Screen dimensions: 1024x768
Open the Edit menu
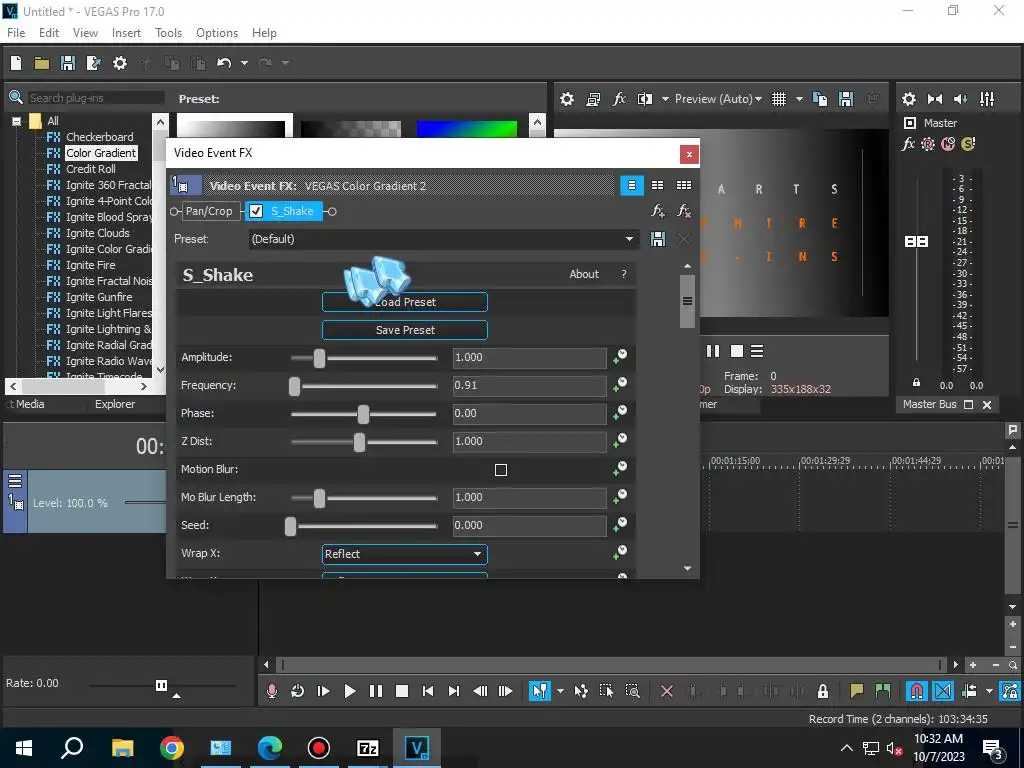(48, 33)
